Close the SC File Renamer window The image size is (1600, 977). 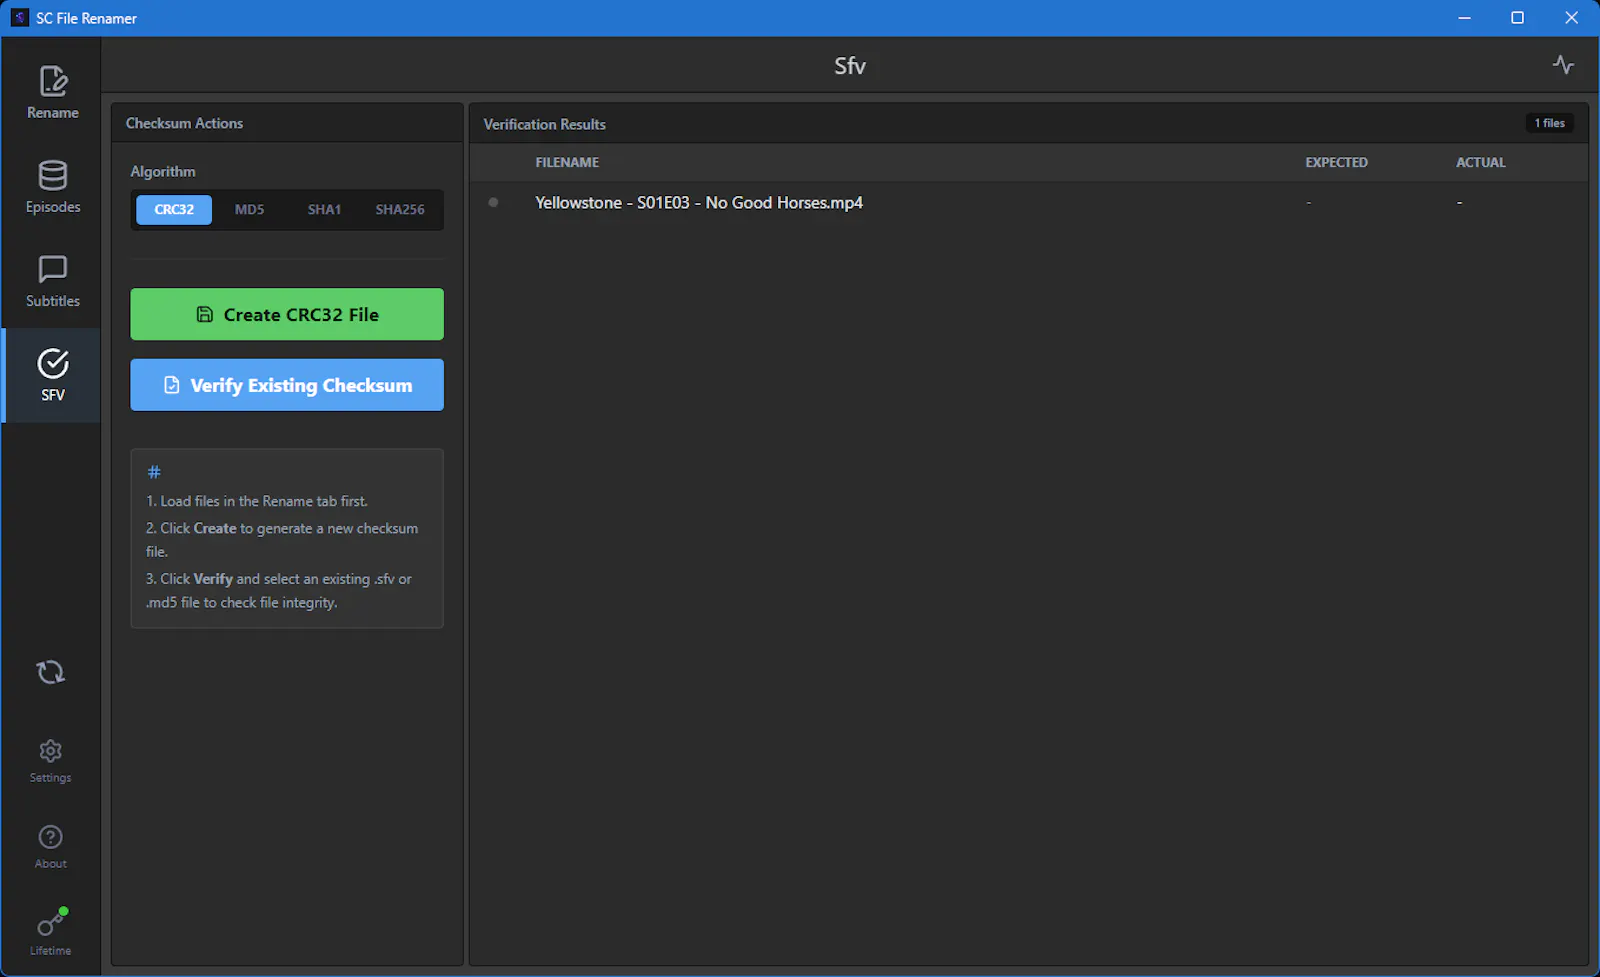click(x=1571, y=18)
